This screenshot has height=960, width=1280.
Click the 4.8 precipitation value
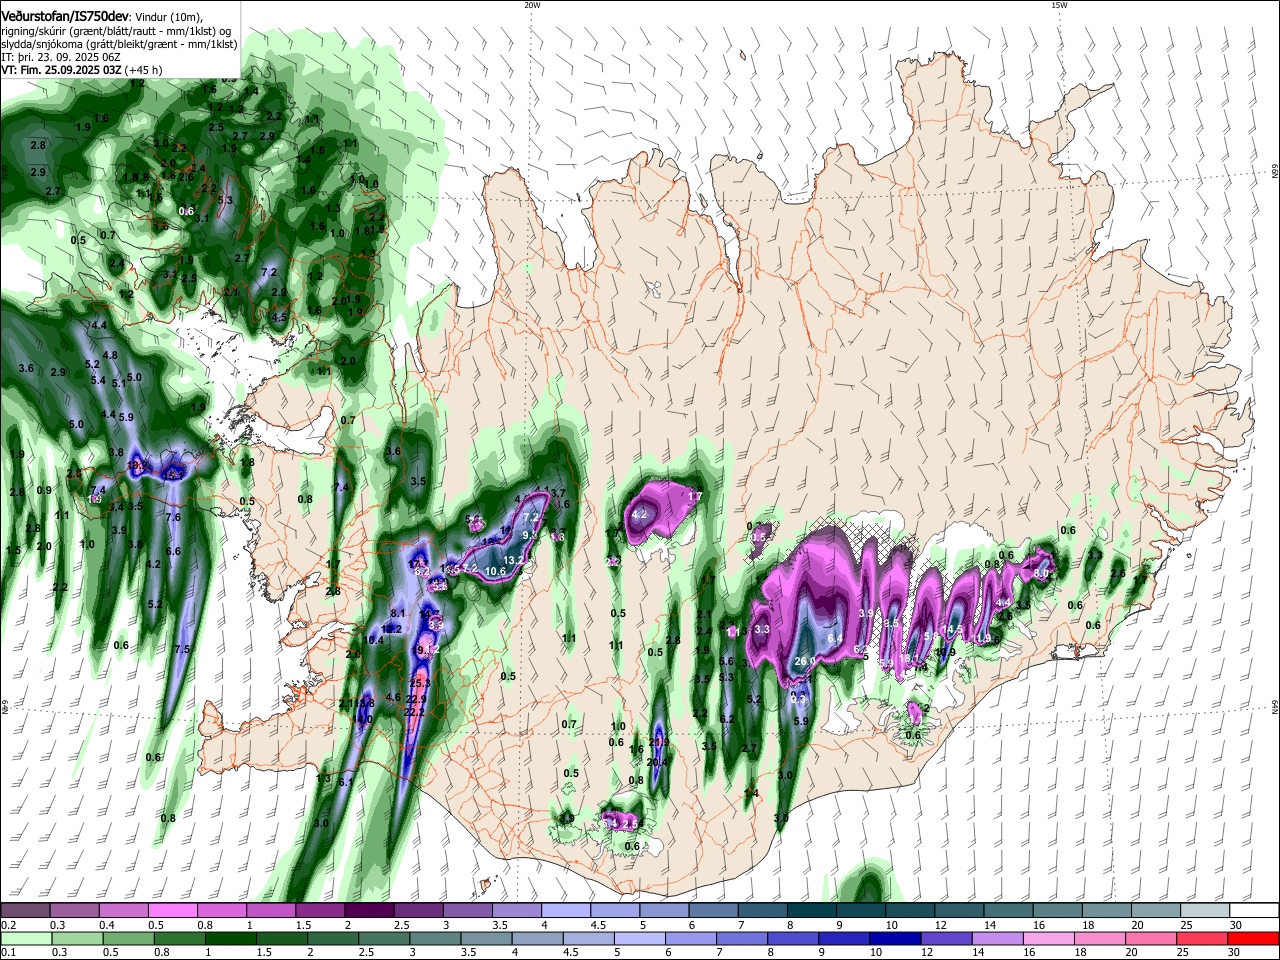click(x=110, y=355)
